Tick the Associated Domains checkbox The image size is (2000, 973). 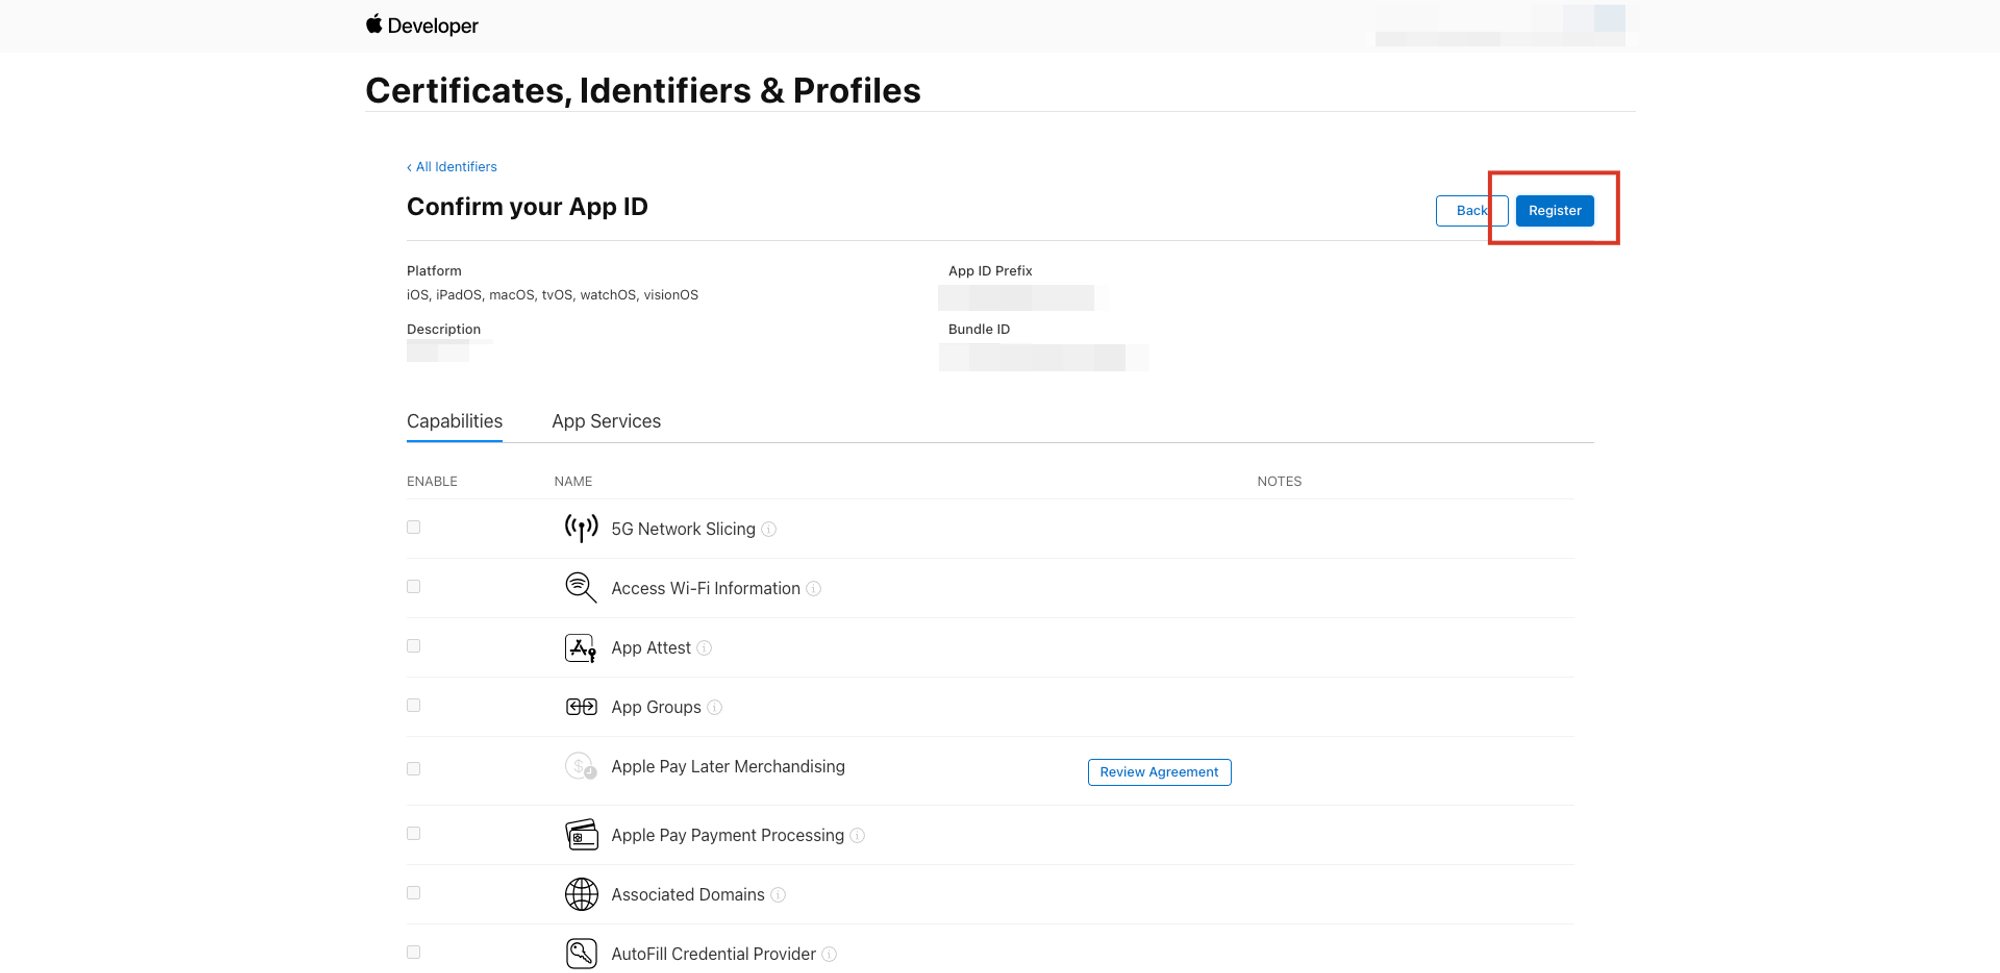413,893
